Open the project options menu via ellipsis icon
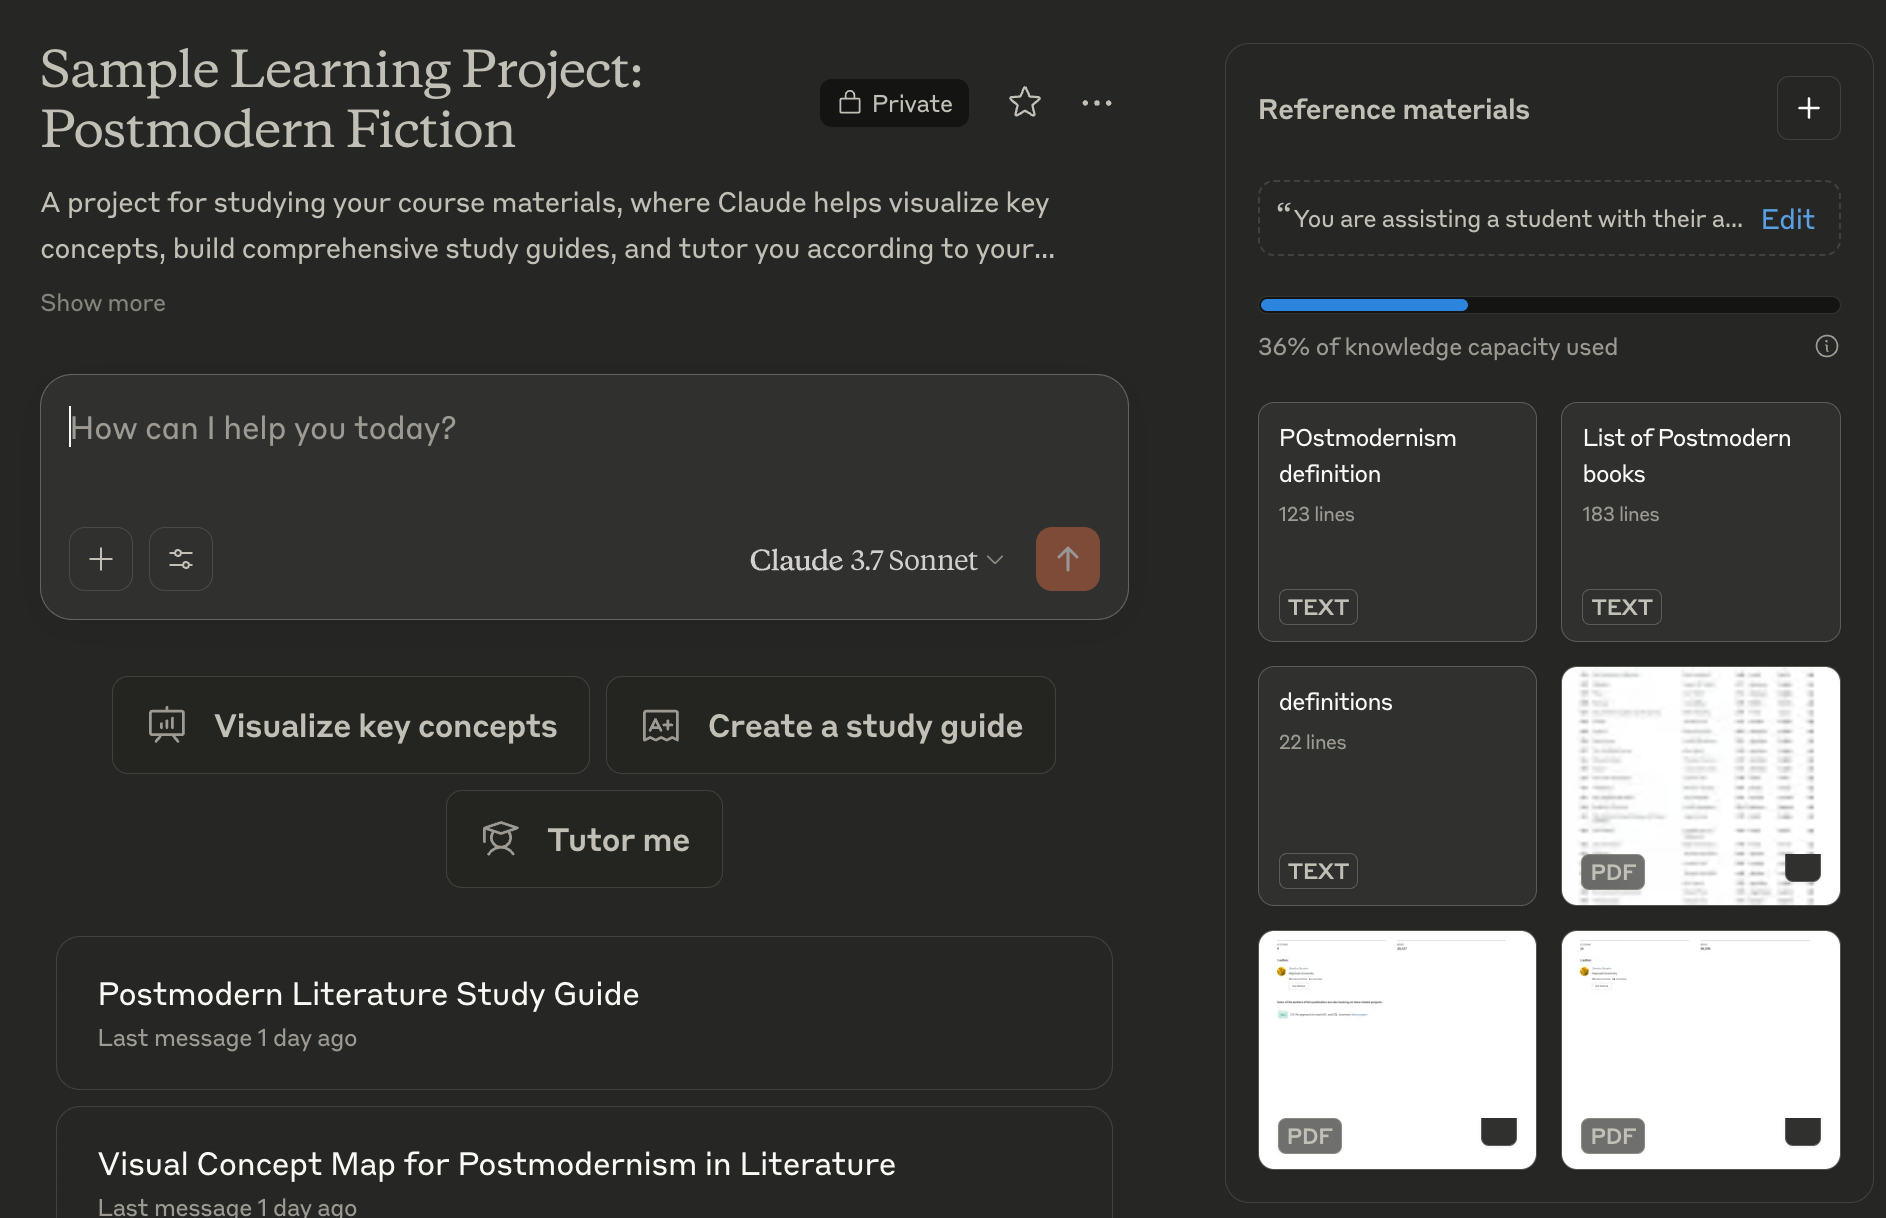The image size is (1886, 1218). tap(1096, 102)
